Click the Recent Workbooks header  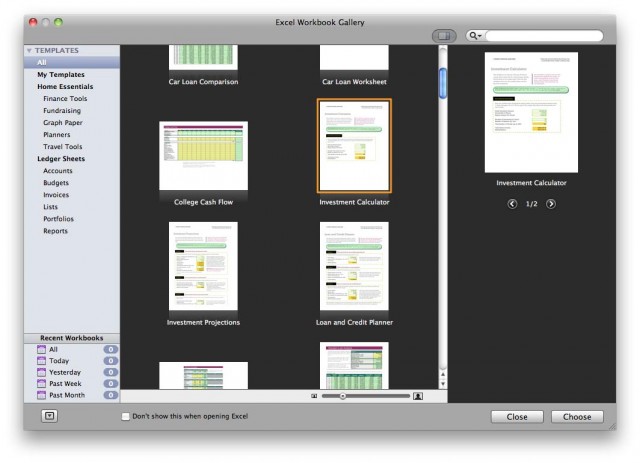click(x=72, y=338)
